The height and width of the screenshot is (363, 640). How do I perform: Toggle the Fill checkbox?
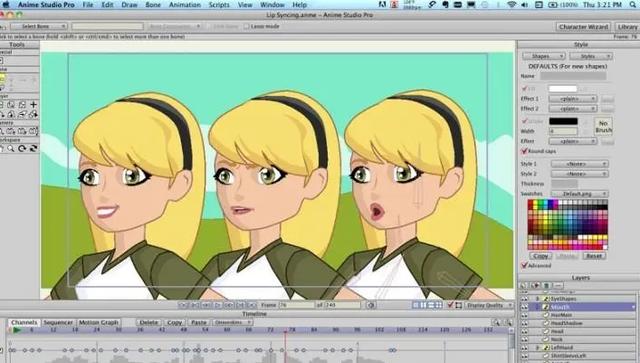[524, 88]
